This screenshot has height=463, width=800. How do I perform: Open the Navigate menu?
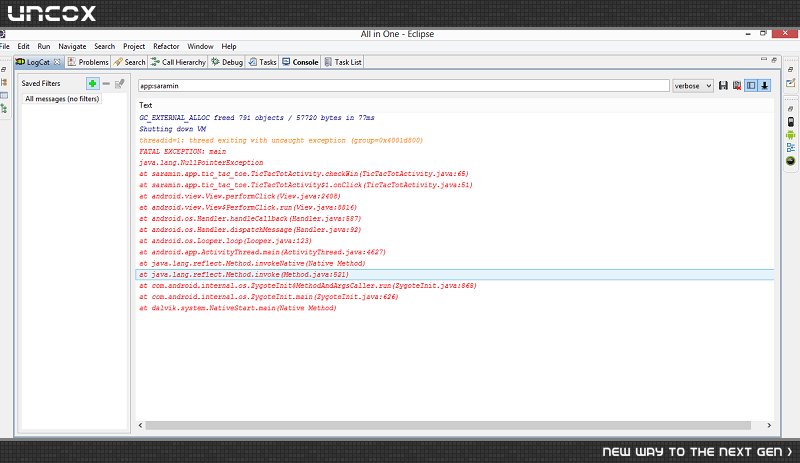72,46
